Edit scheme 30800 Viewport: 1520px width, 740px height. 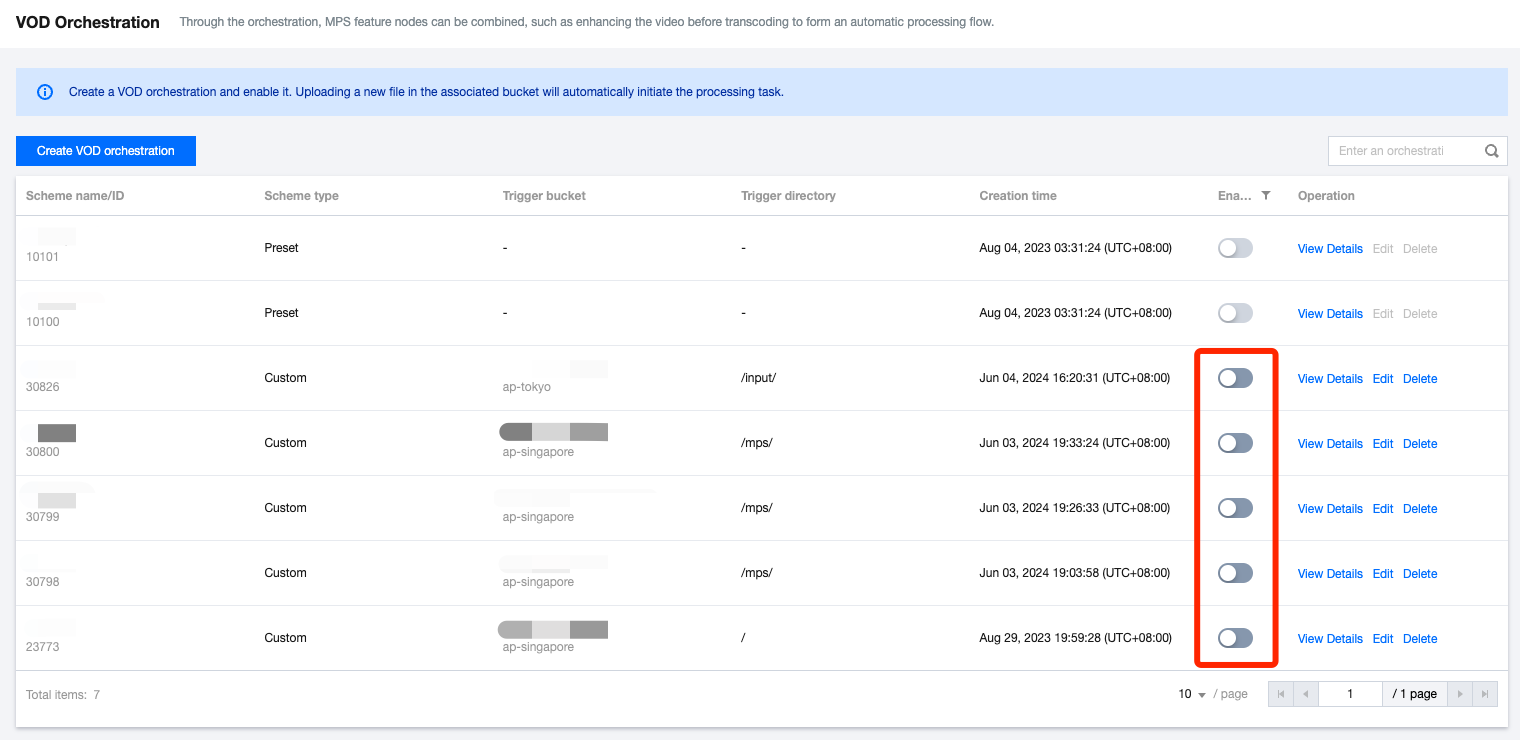click(x=1383, y=443)
